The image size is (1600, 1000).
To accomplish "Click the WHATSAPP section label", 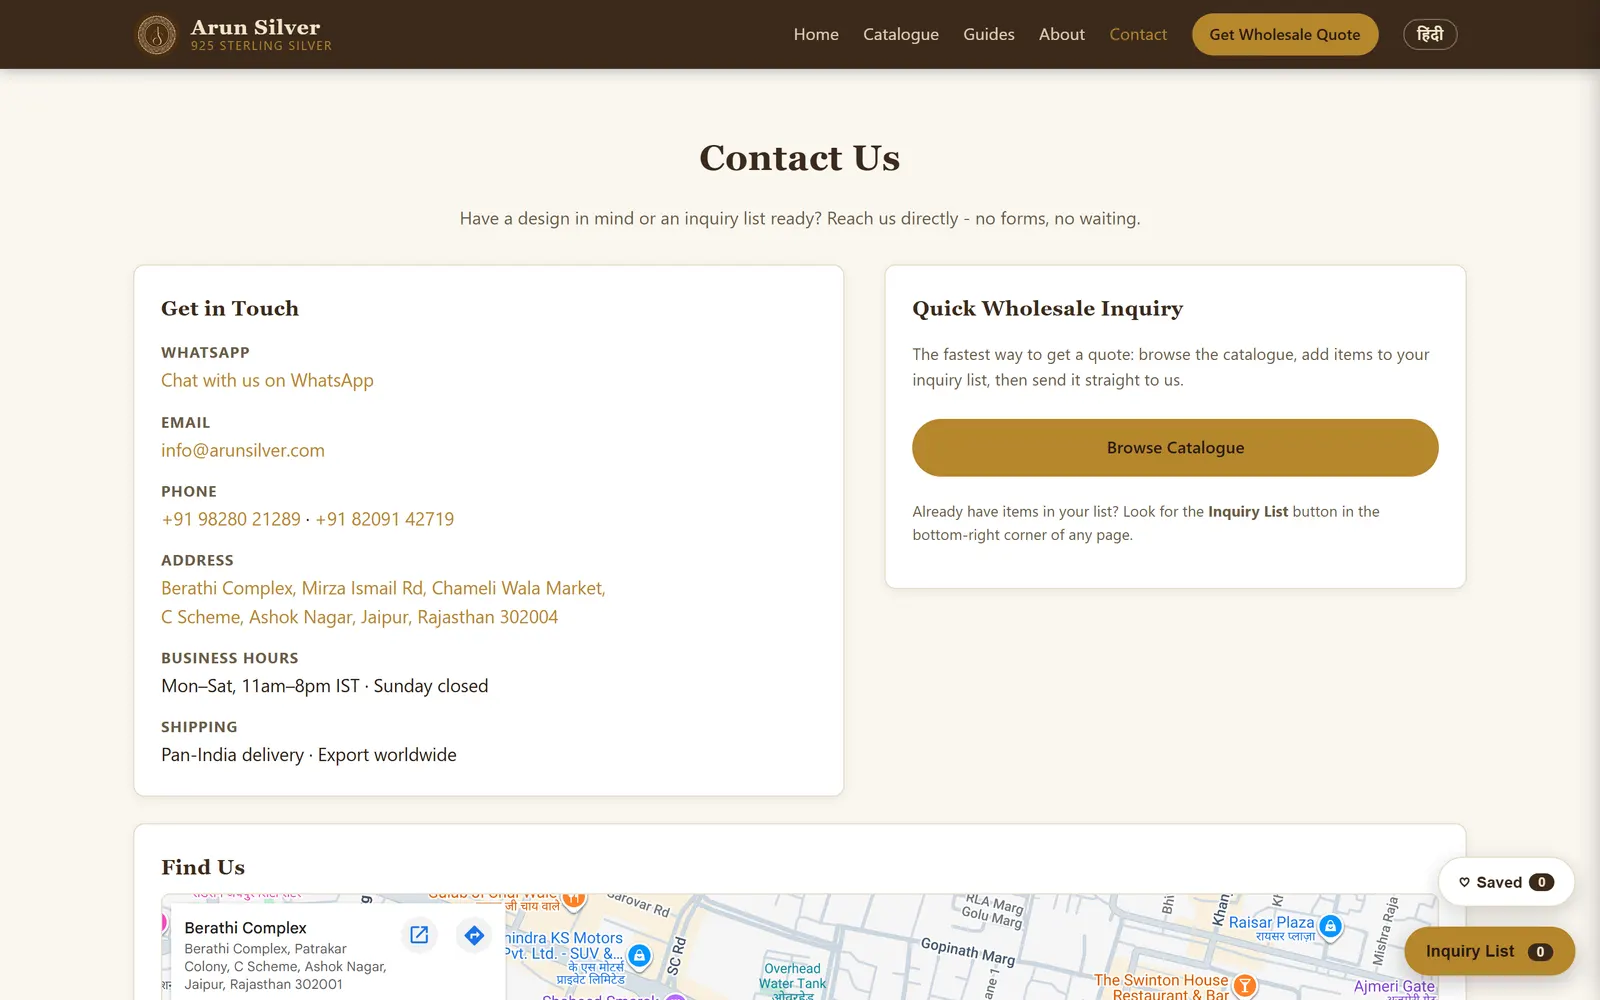I will [x=205, y=352].
